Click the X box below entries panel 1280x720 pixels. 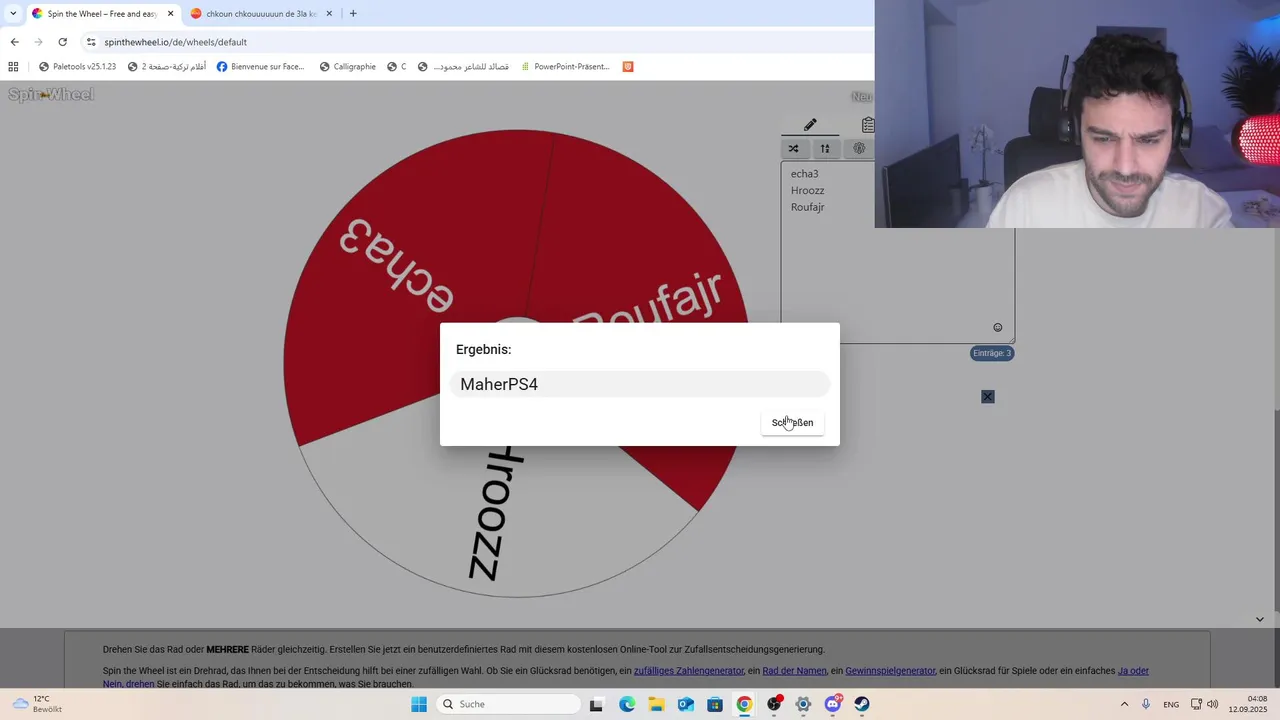point(988,397)
